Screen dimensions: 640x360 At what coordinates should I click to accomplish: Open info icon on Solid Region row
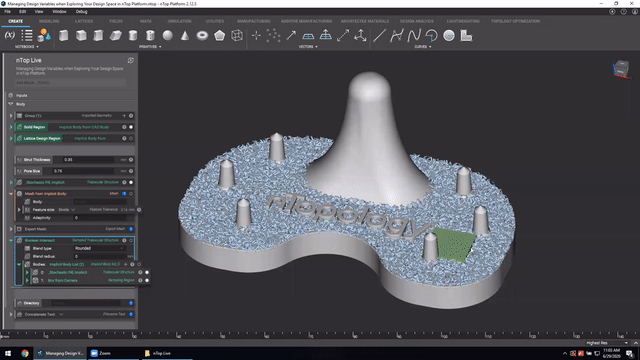pyautogui.click(x=124, y=127)
